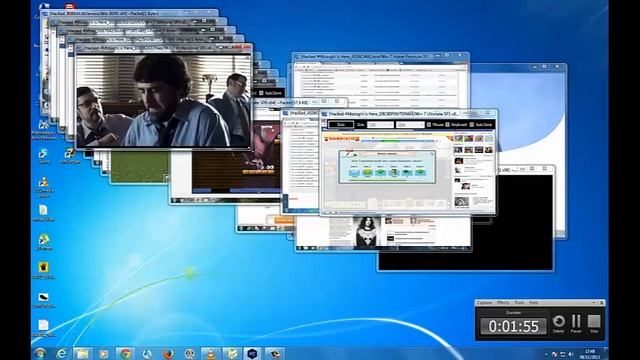Viewport: 640px width, 360px height.
Task: Open the Capture menu in the recorder
Action: 484,303
